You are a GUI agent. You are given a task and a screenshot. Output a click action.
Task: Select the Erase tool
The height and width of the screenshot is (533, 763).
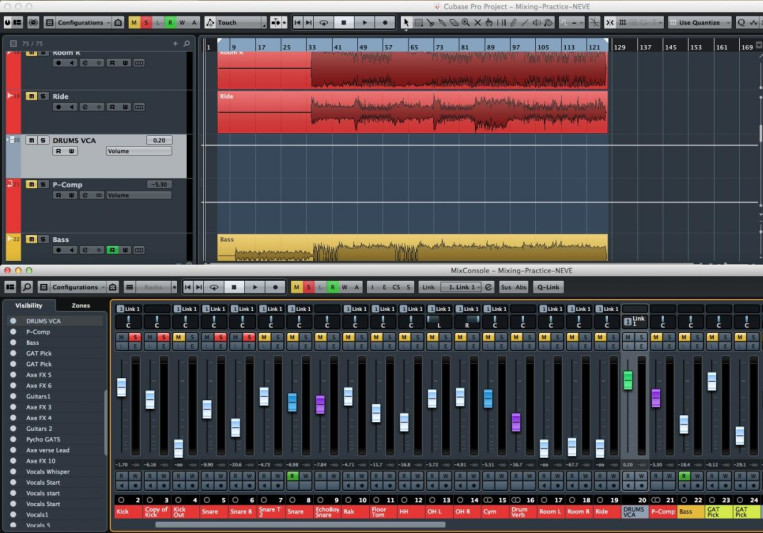(x=454, y=22)
